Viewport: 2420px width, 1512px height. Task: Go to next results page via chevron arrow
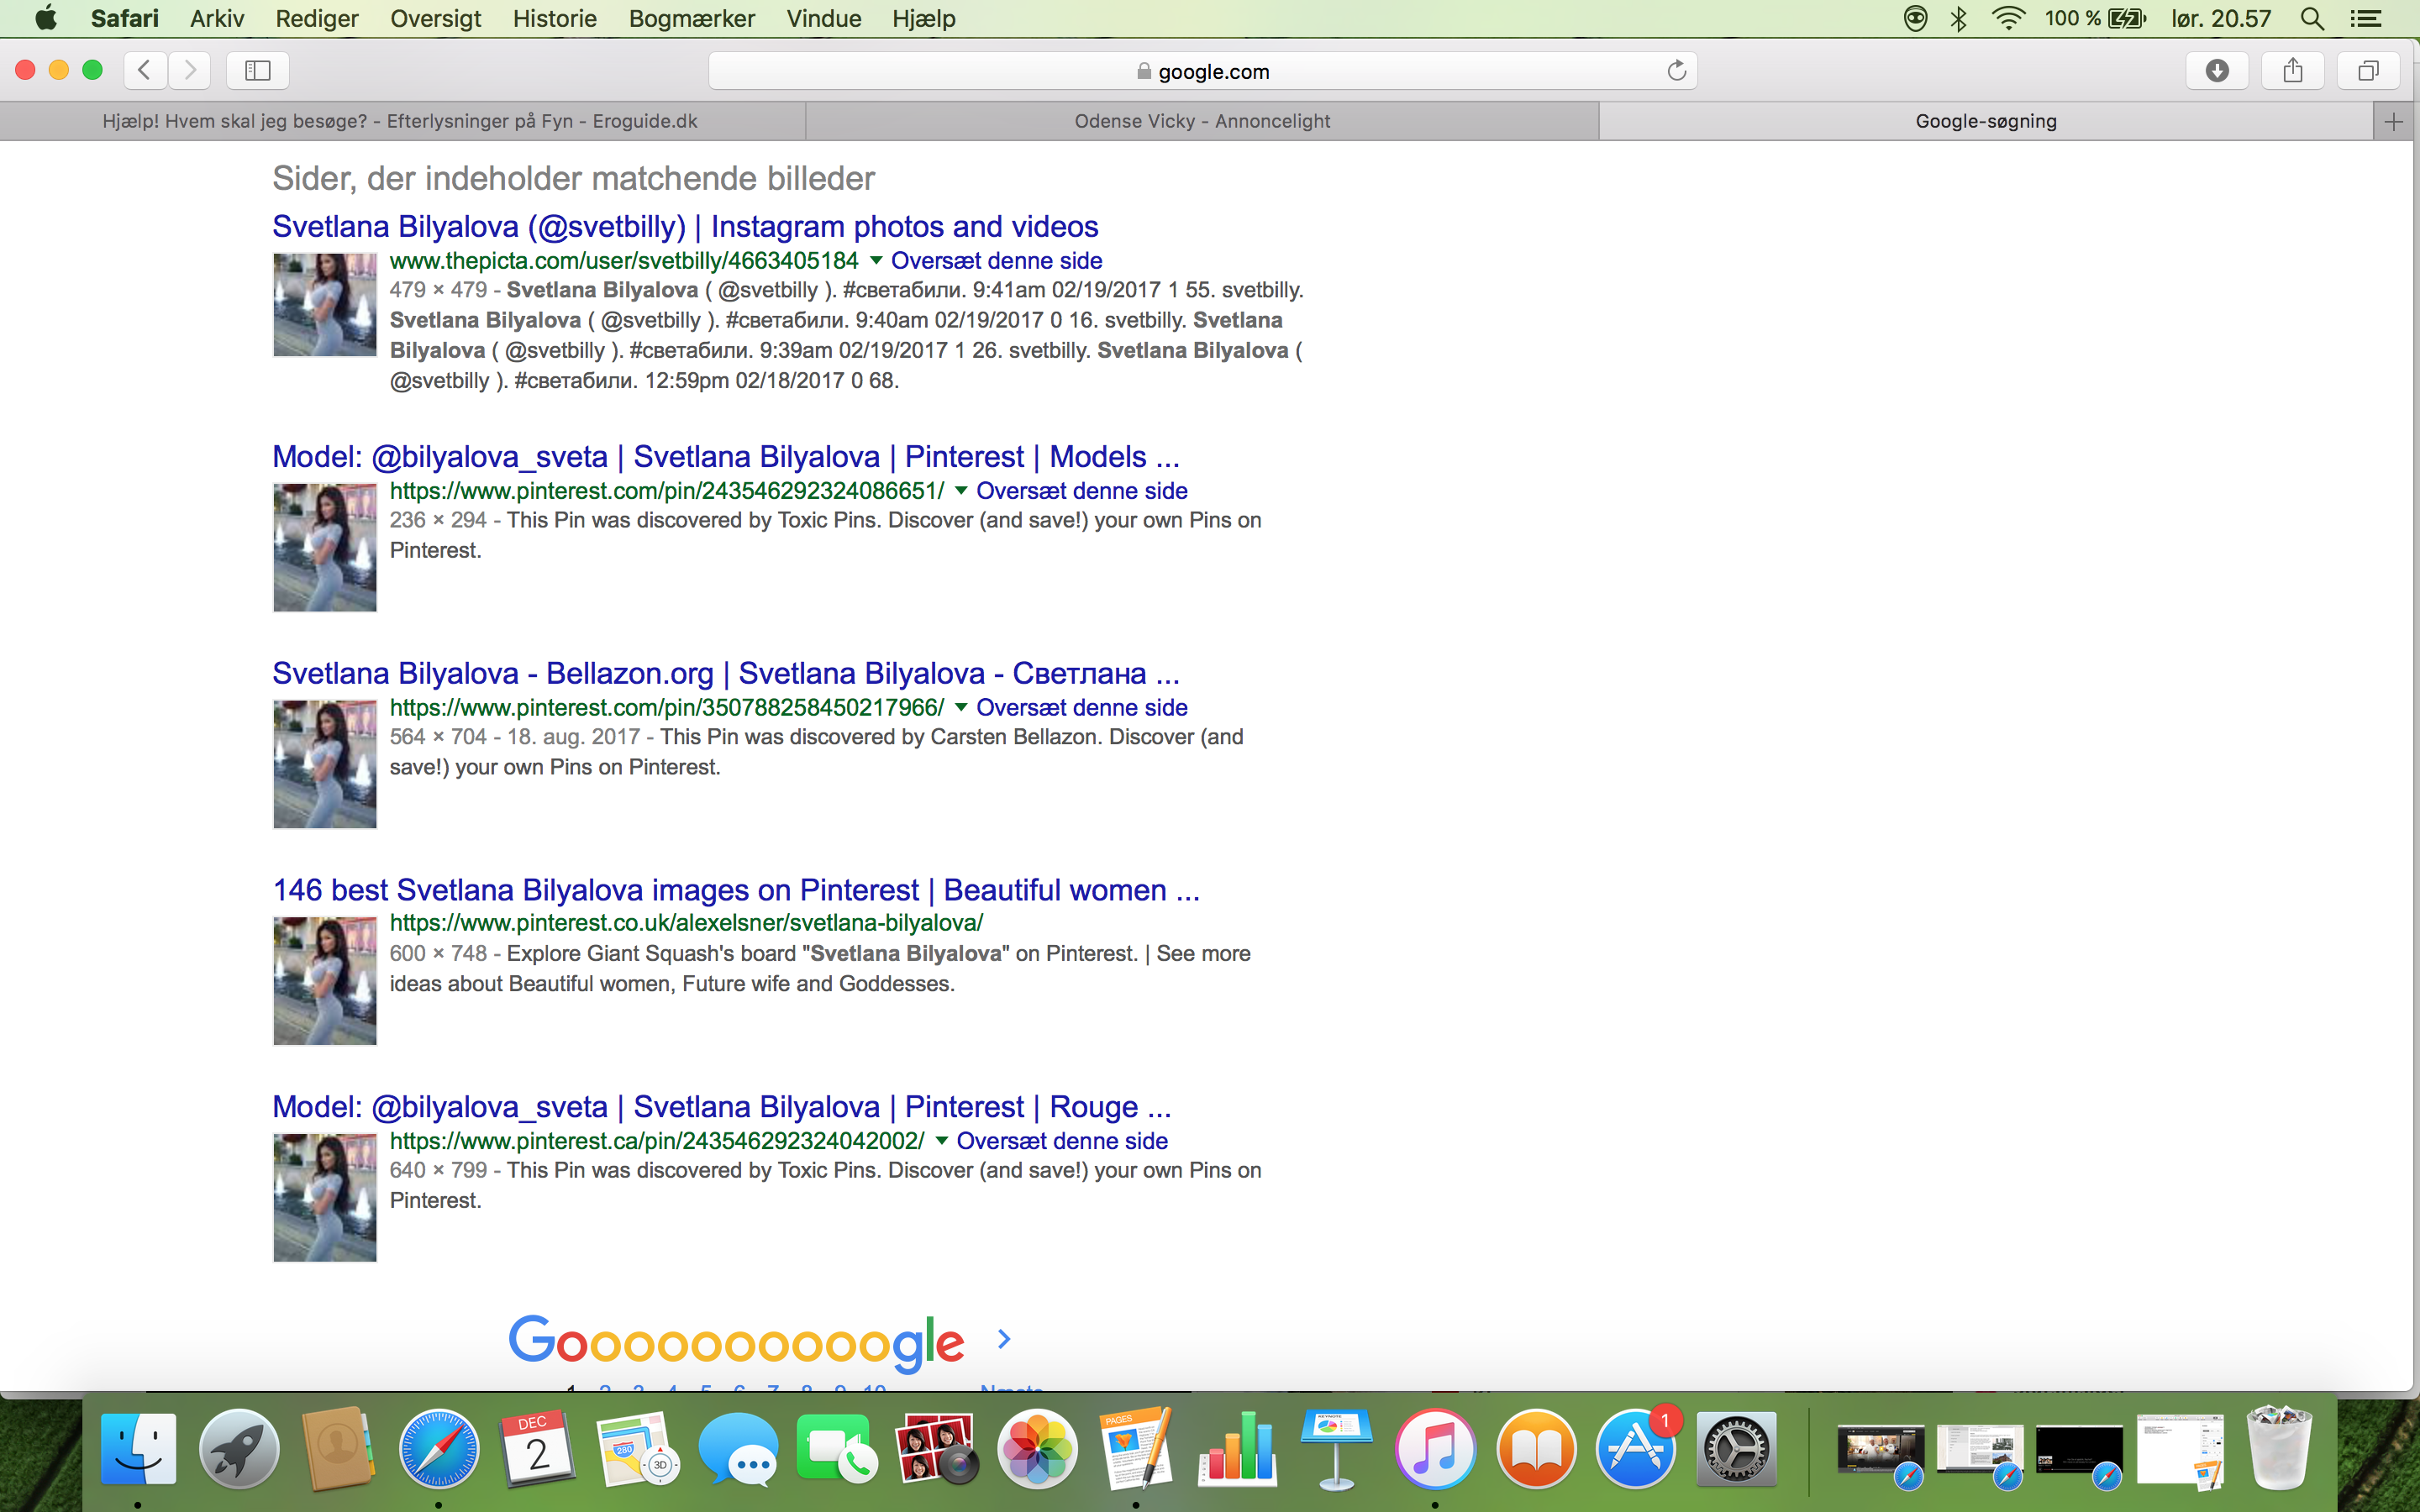click(1004, 1339)
